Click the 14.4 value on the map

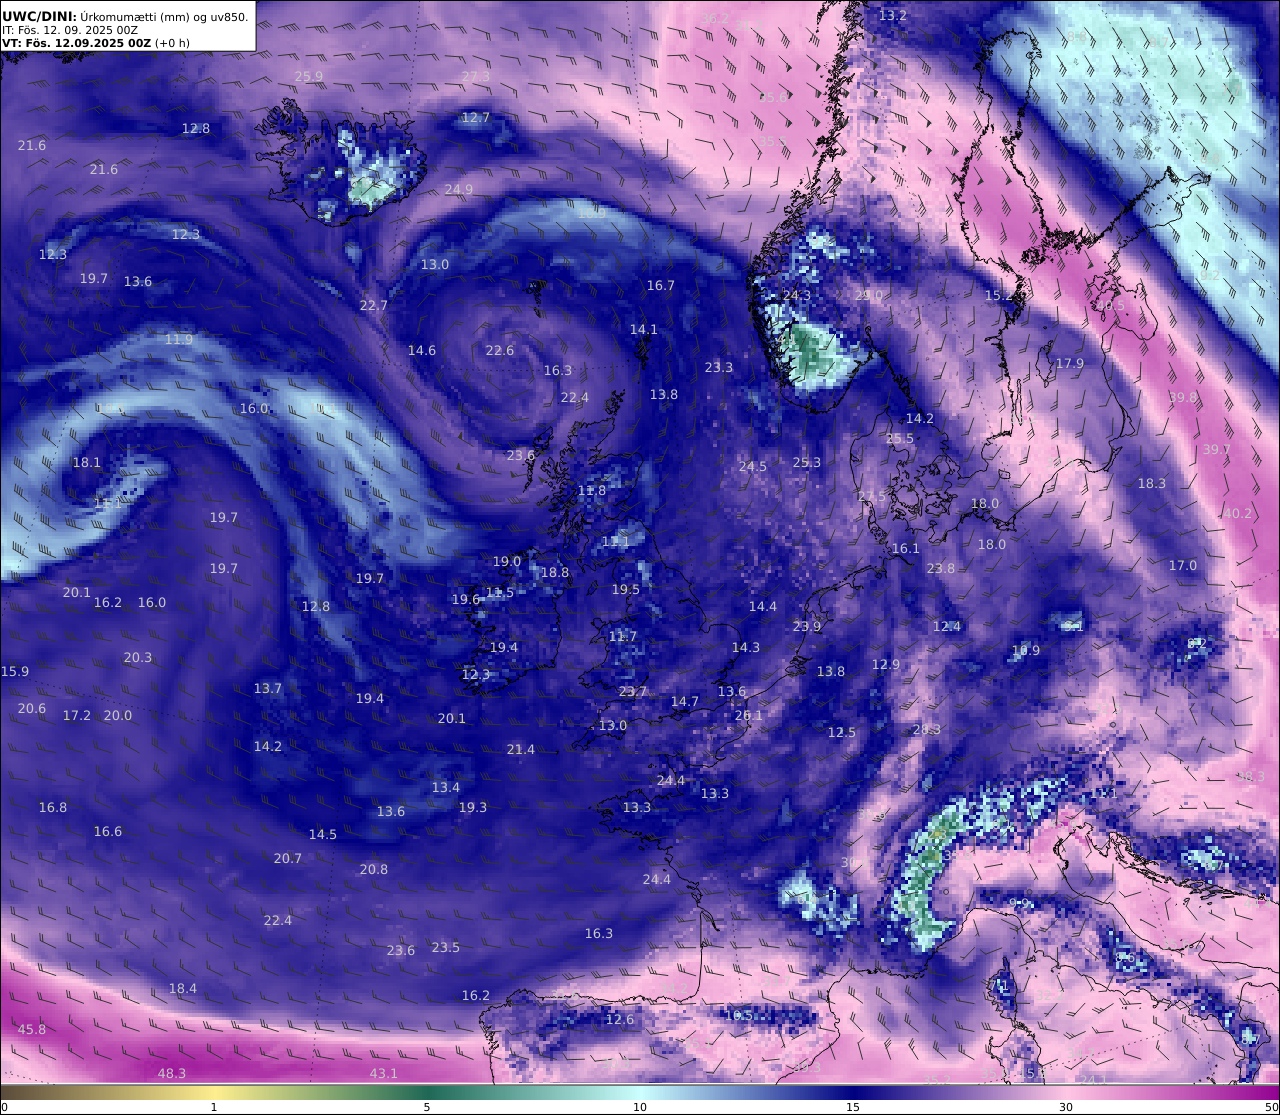[763, 607]
